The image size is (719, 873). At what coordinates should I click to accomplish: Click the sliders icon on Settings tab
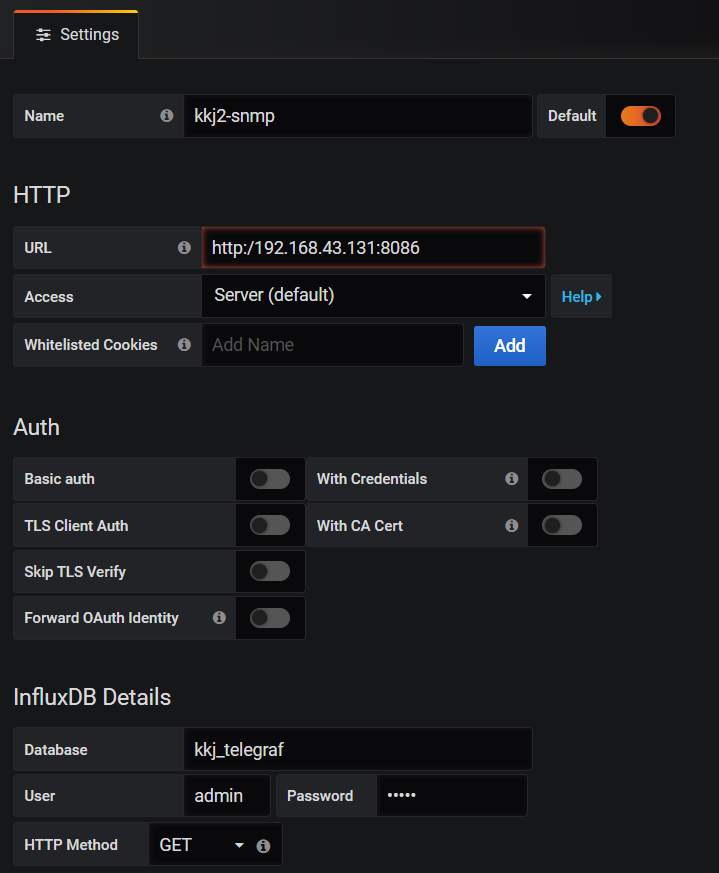click(x=43, y=35)
